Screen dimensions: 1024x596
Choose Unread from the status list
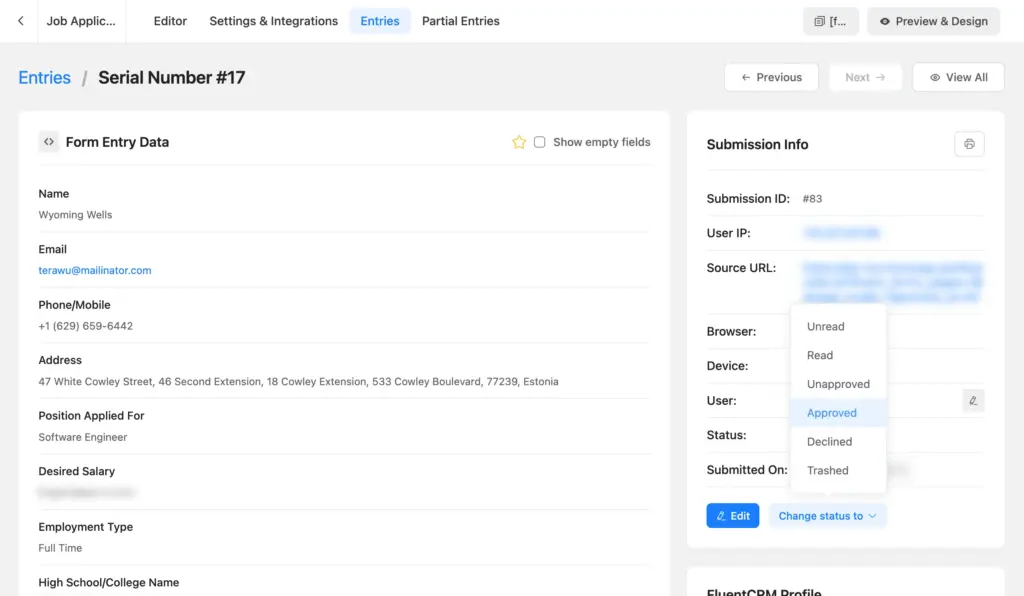point(838,326)
